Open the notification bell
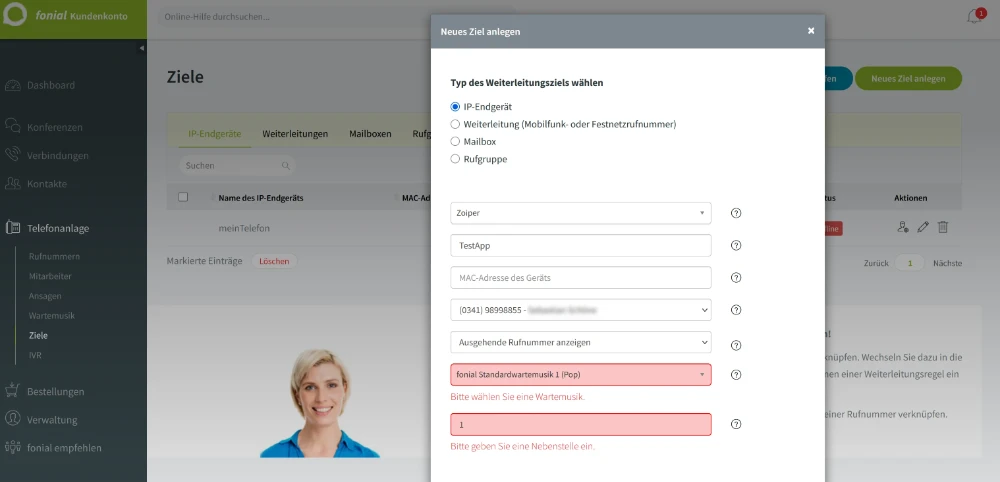Image resolution: width=1000 pixels, height=482 pixels. point(974,17)
